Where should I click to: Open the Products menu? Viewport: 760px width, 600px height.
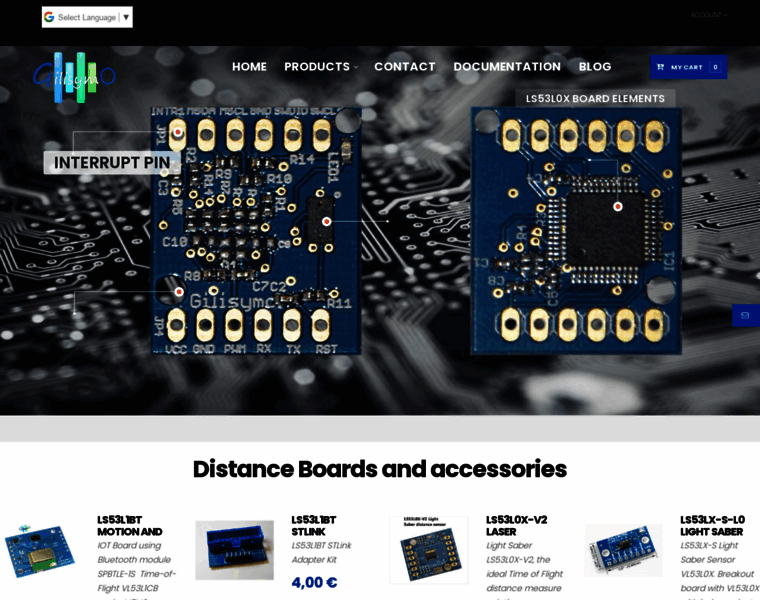[x=317, y=67]
